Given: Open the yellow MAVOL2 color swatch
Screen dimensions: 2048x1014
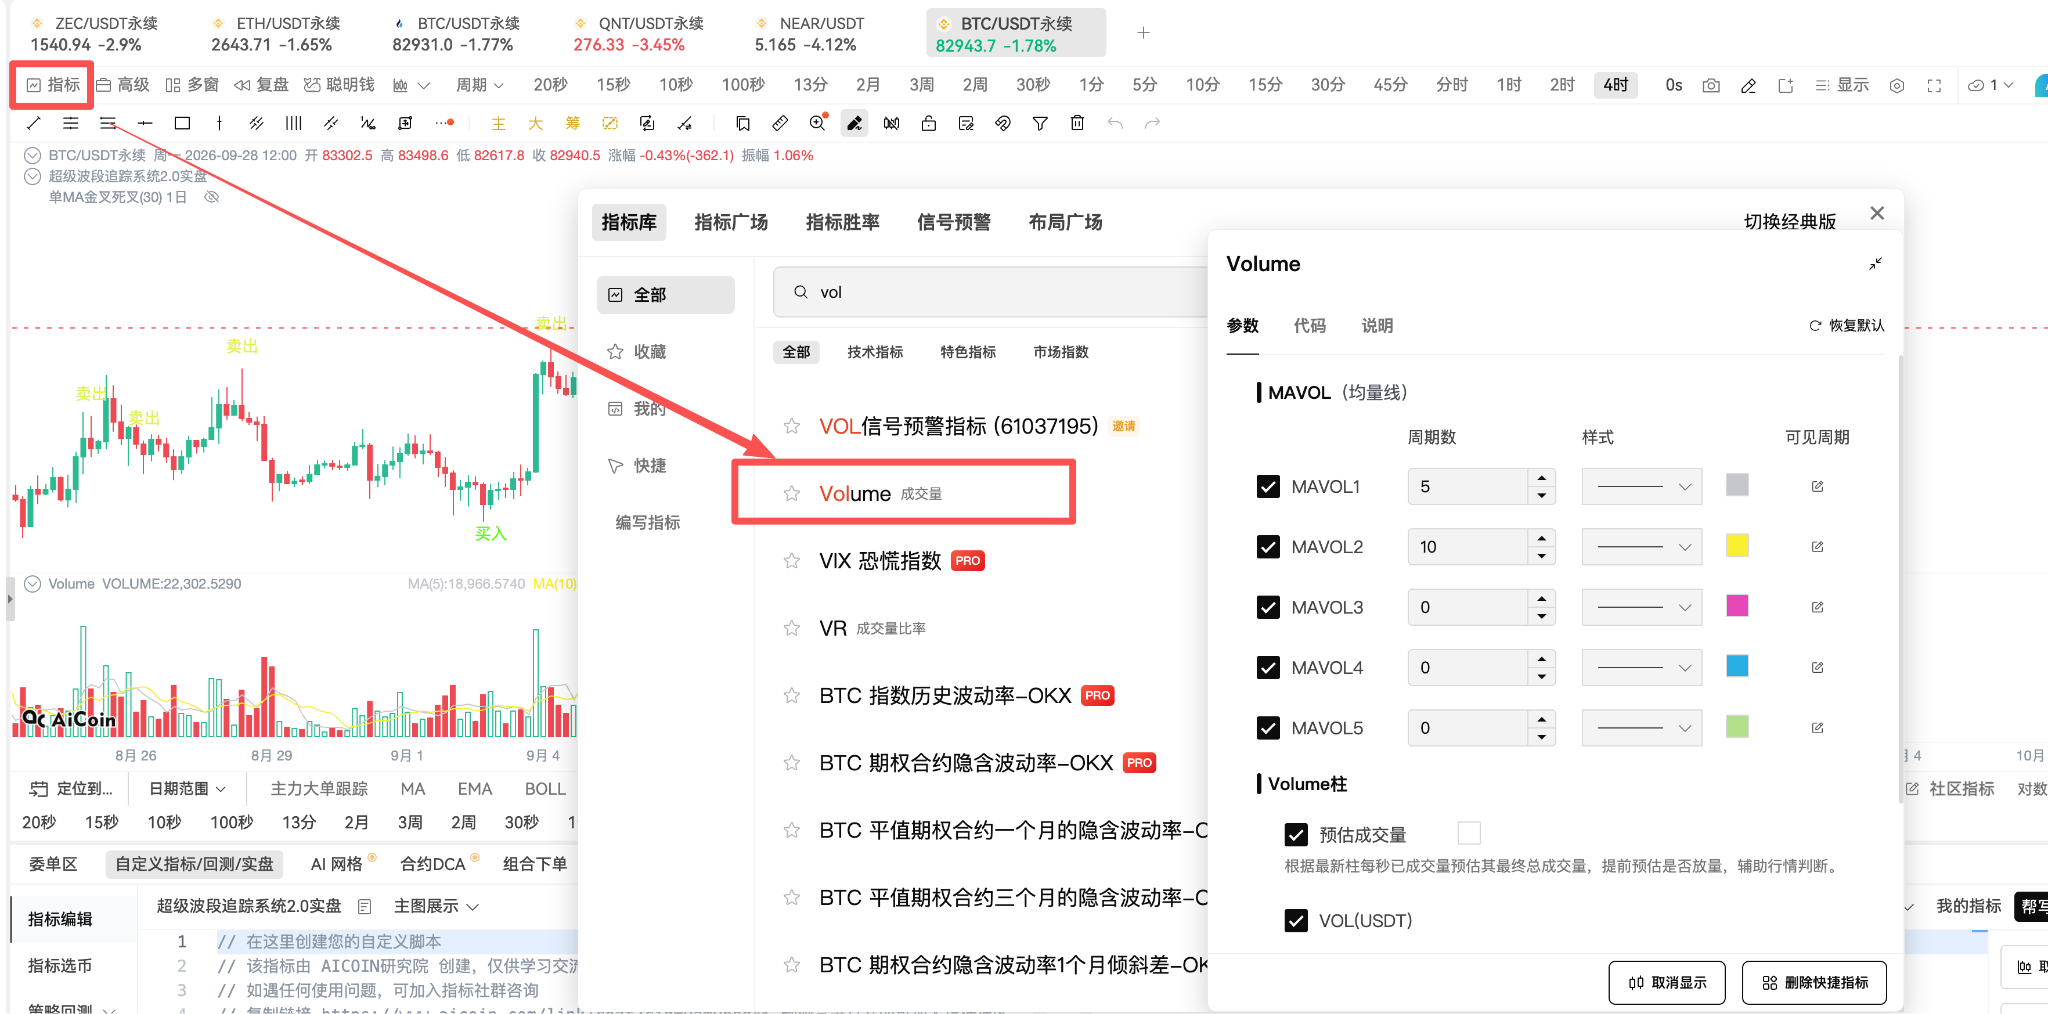Looking at the screenshot, I should tap(1737, 546).
